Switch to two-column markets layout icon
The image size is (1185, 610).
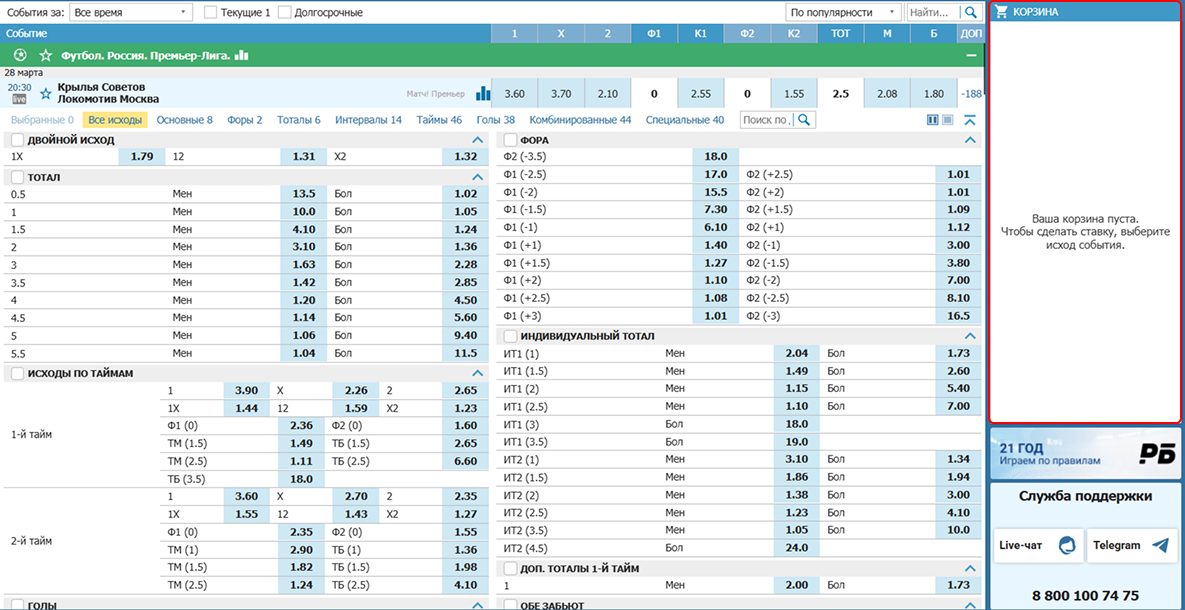click(933, 120)
